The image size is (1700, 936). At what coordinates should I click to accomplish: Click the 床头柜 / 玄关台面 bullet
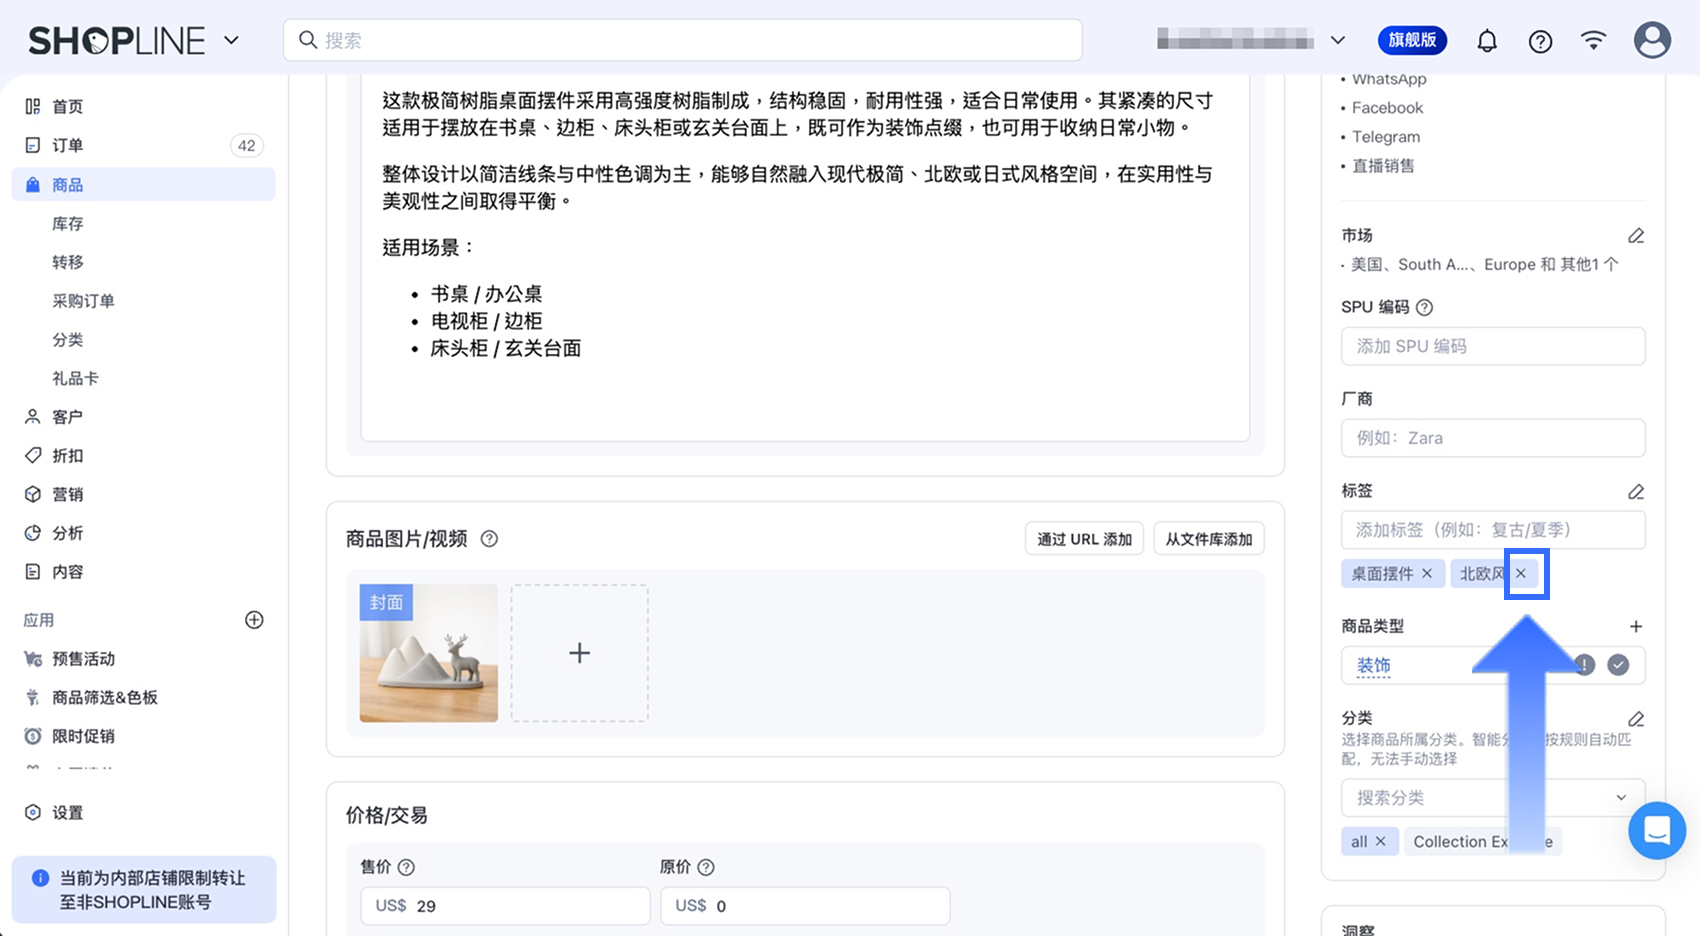(x=505, y=348)
